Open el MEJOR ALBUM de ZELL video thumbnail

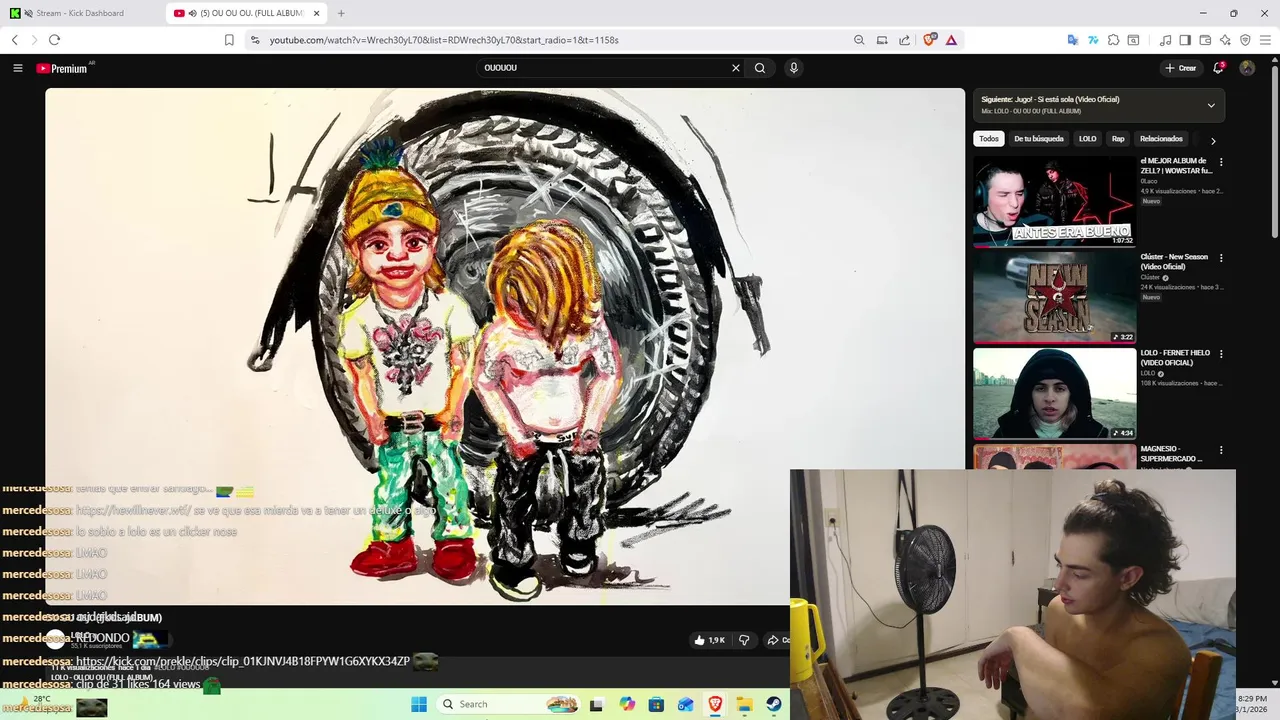click(x=1054, y=201)
